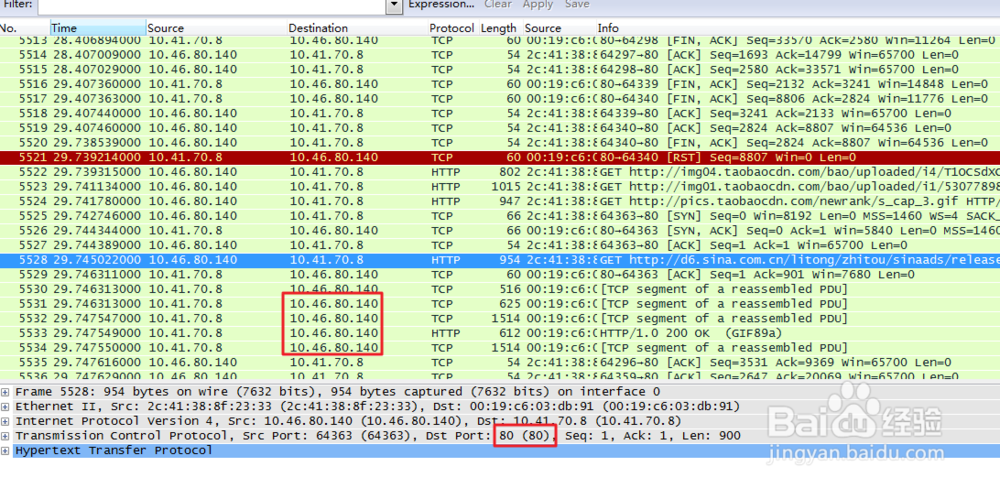Select packet 5520 FIN, ACK Seq=2824

tap(500, 142)
